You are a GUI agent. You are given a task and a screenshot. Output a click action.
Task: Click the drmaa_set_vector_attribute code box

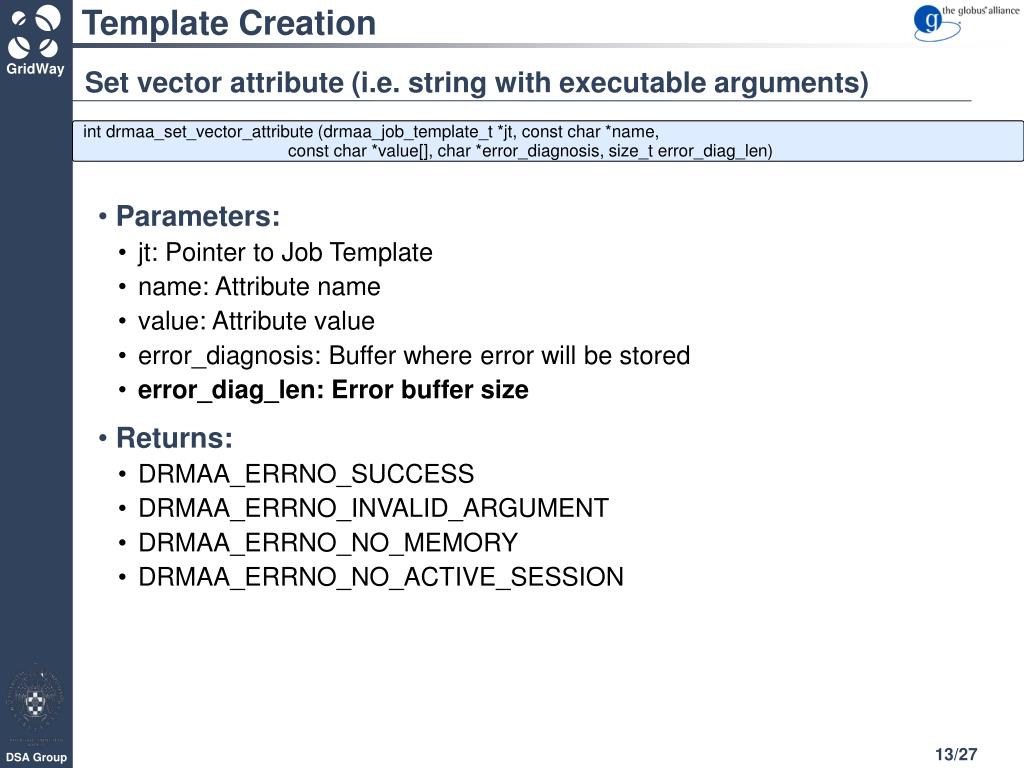[548, 141]
